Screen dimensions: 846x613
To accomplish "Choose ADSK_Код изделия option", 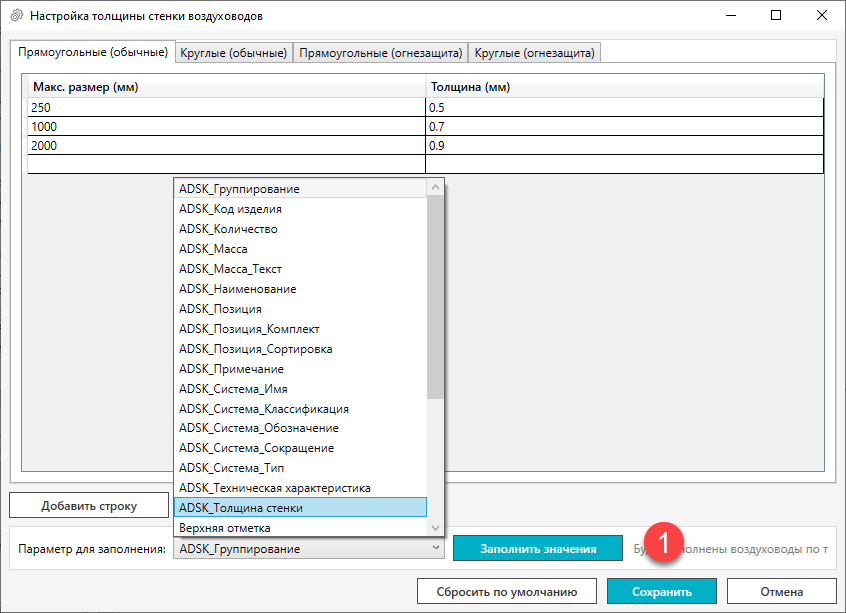I will [301, 209].
